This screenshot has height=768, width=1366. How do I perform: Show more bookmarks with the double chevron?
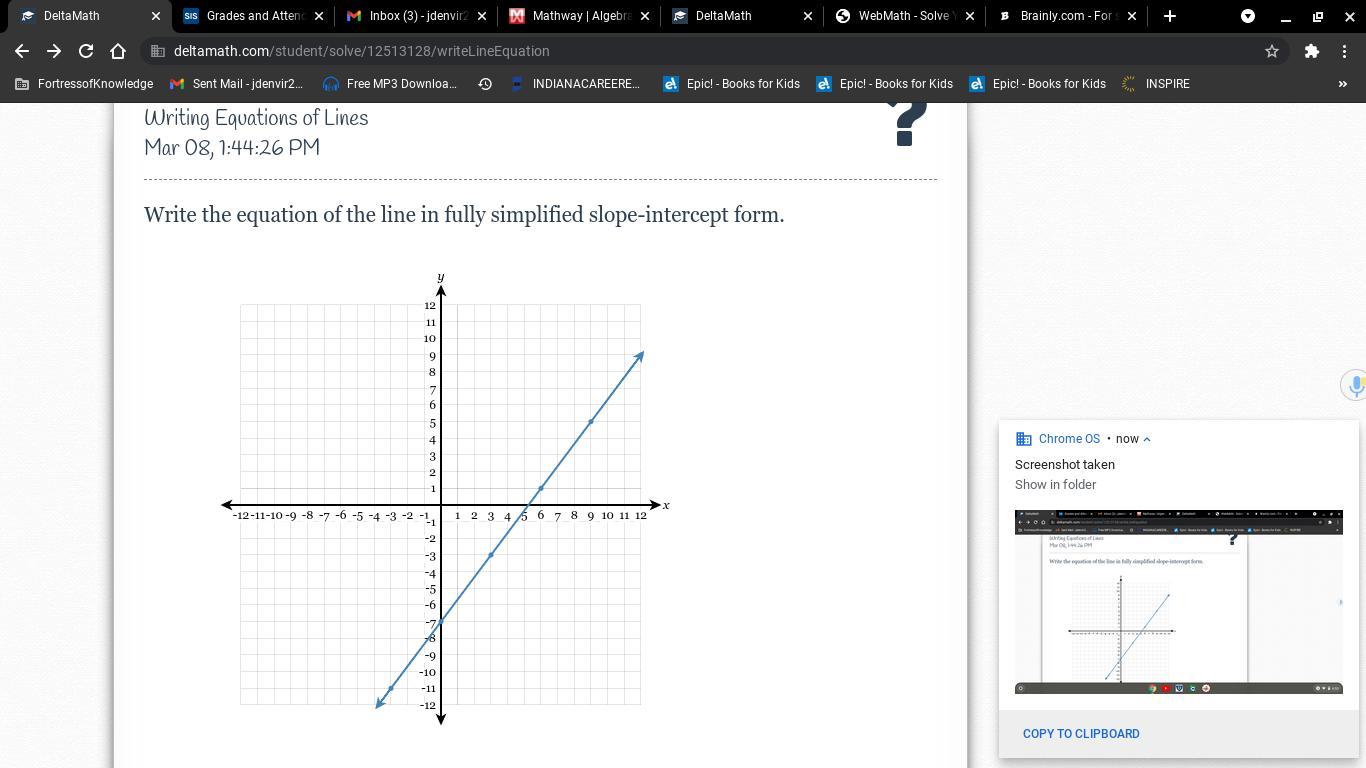[1343, 84]
